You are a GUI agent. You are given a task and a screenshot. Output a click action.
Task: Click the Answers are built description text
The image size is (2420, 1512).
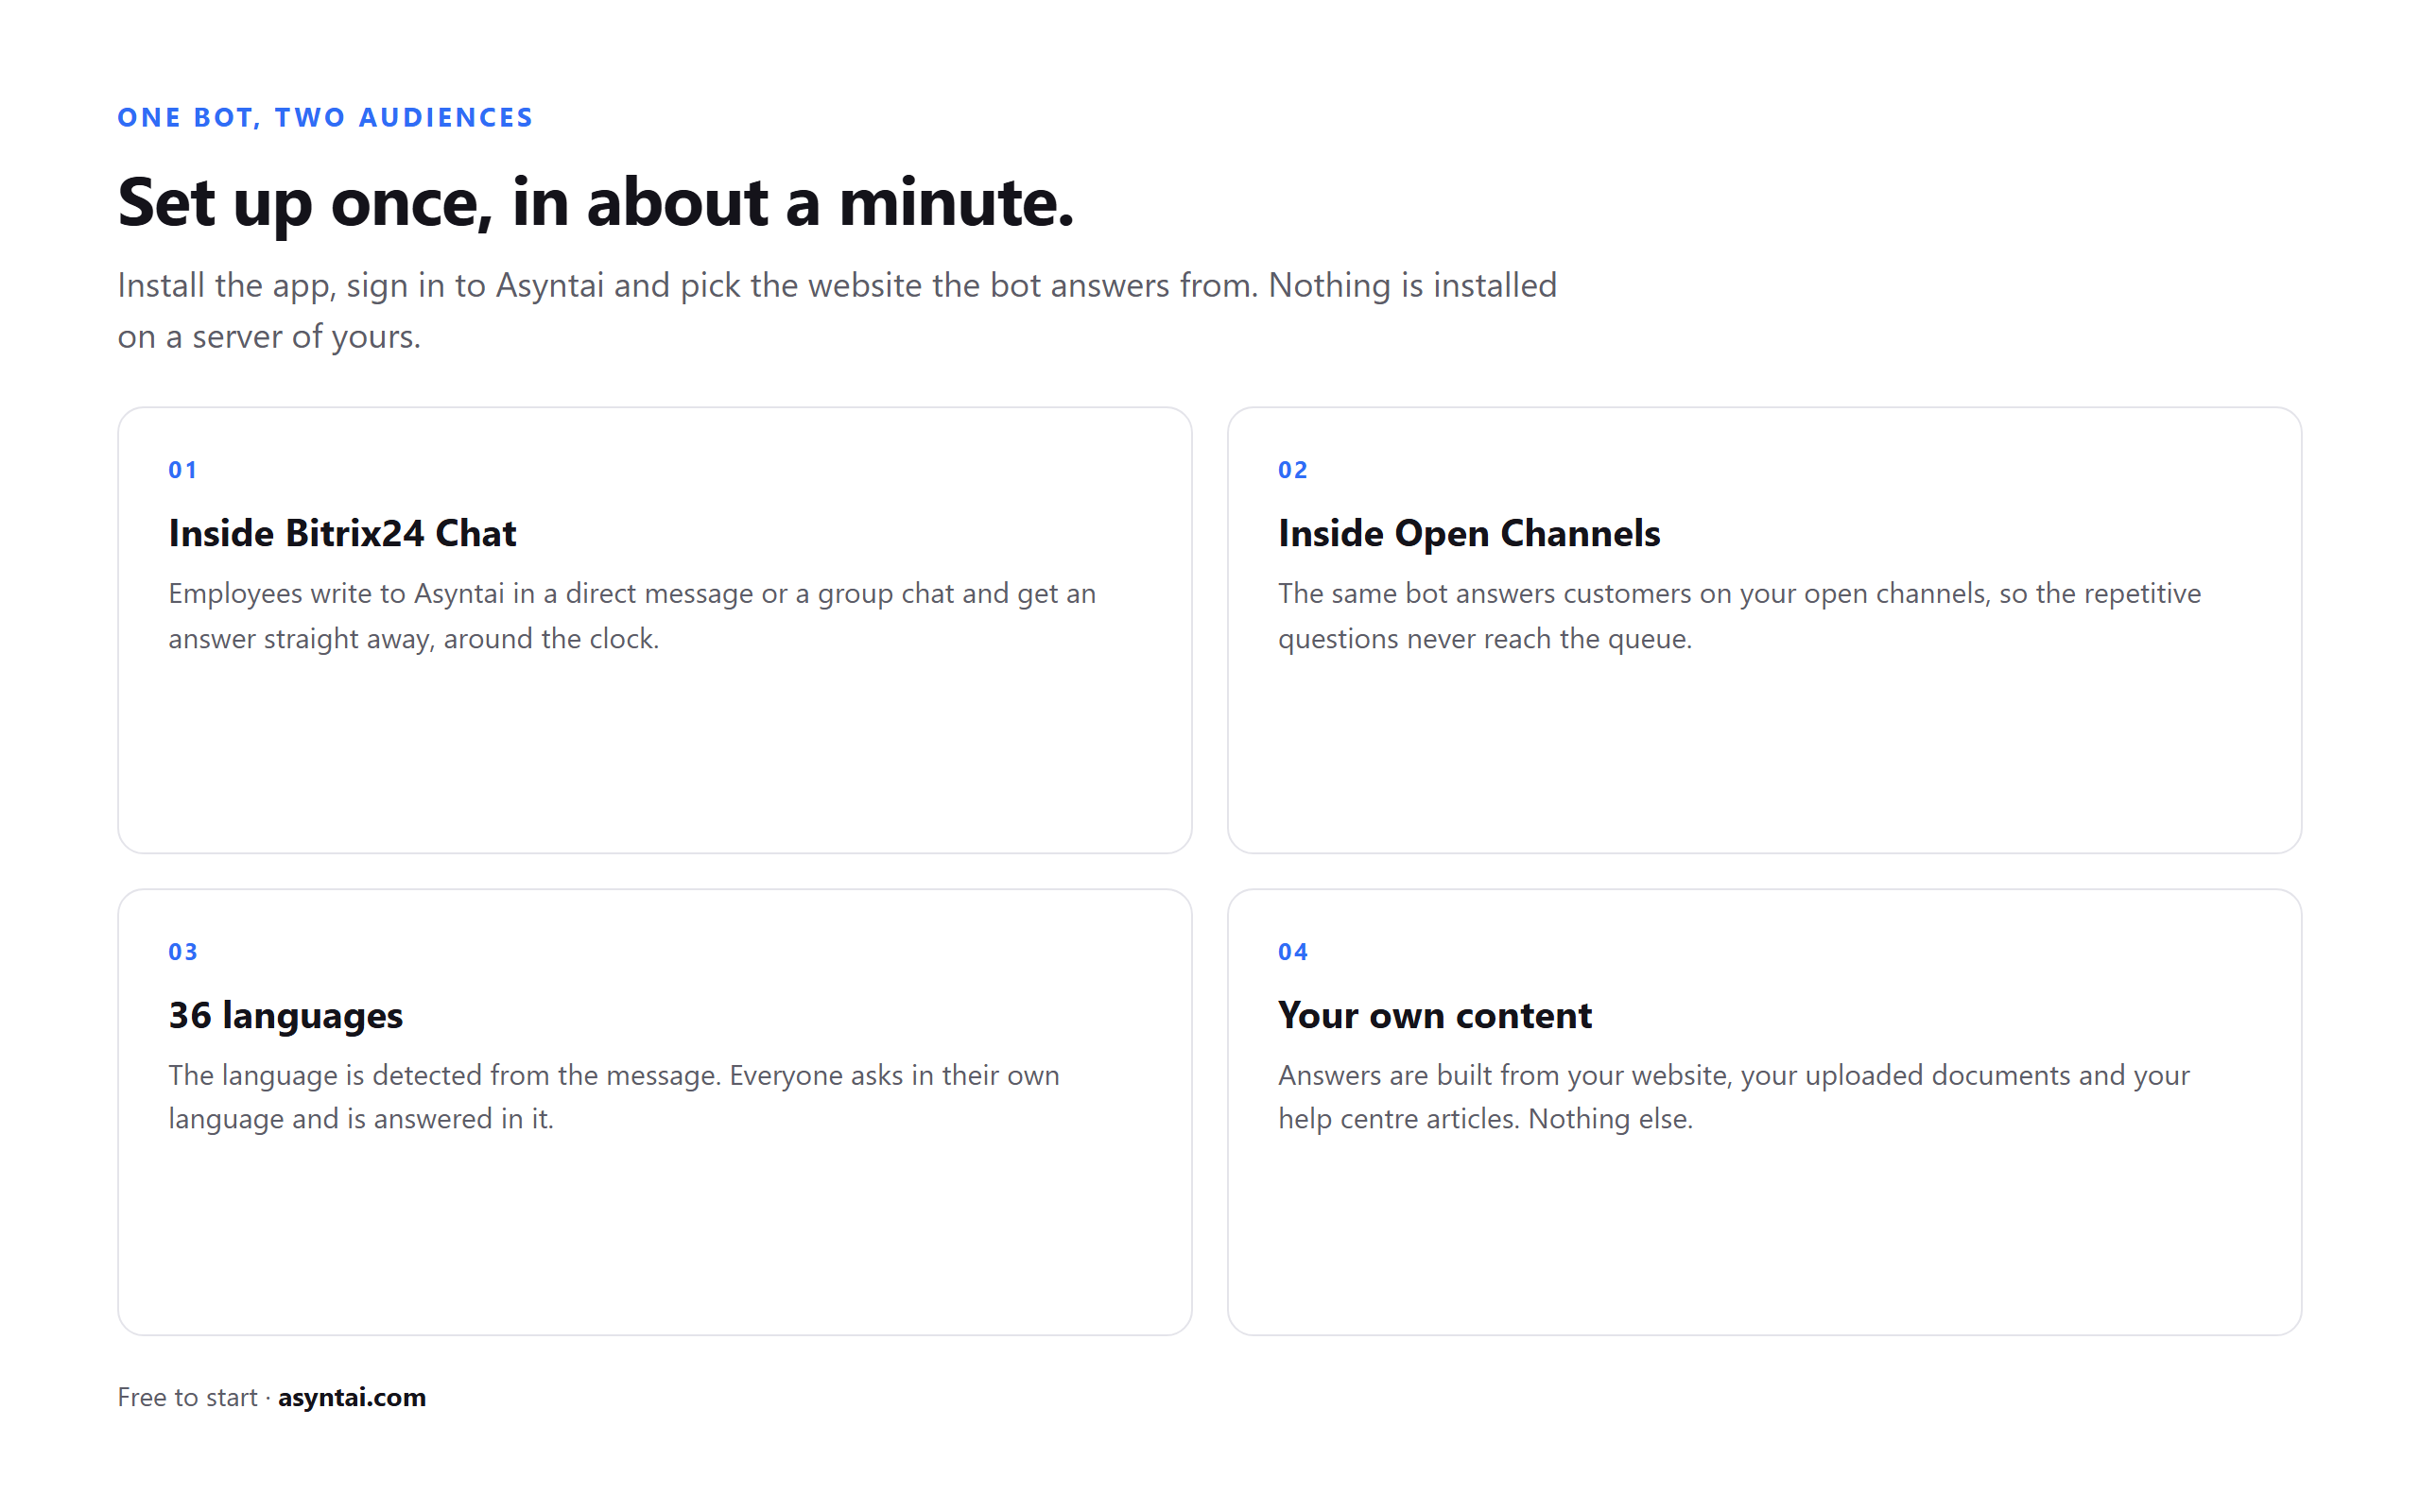[1734, 1096]
